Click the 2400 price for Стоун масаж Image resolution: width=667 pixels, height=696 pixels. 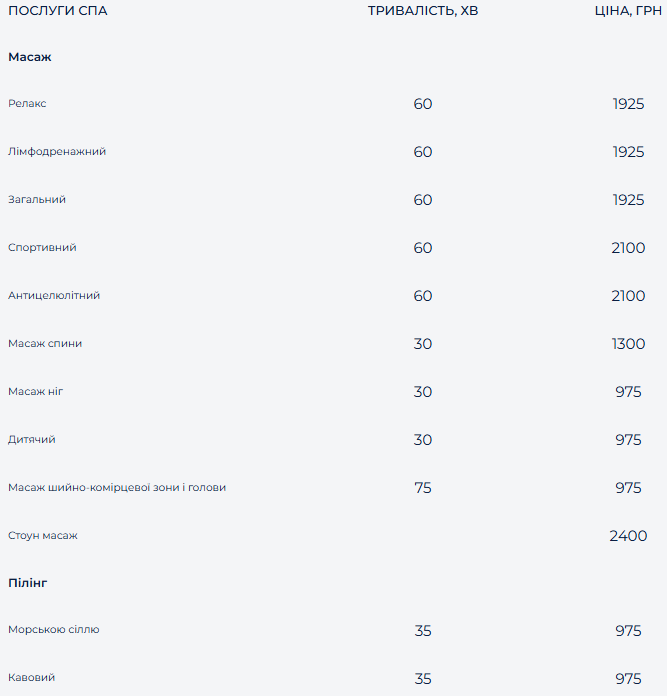pos(628,536)
